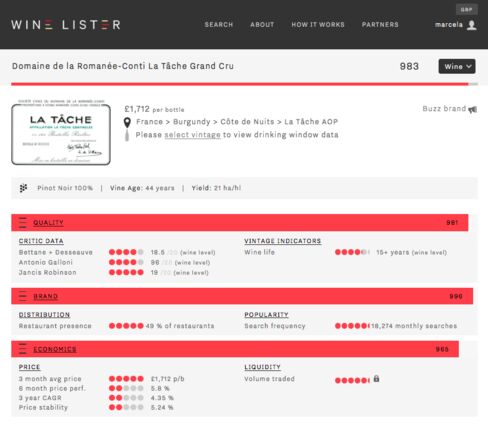Click Jancis Robinson rating dots

click(x=126, y=272)
